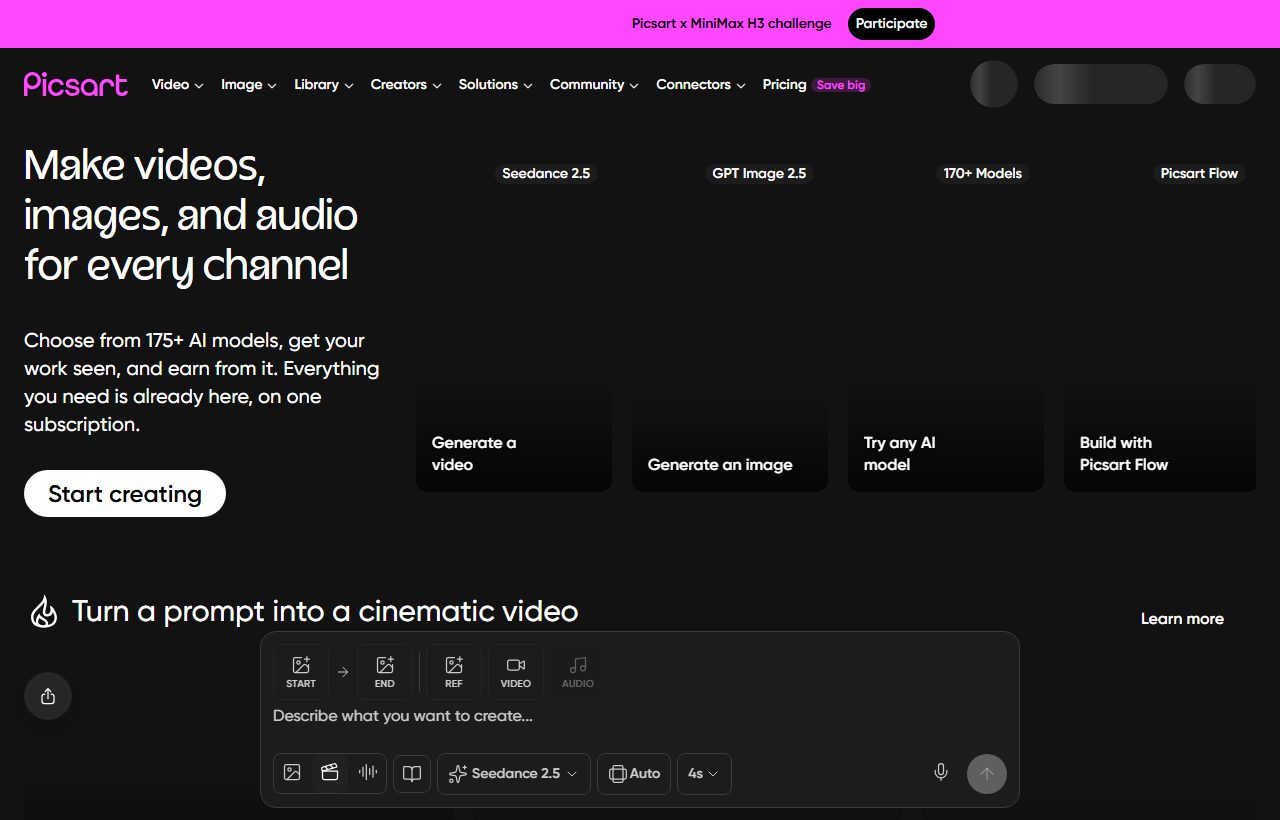The height and width of the screenshot is (820, 1280).
Task: Expand the Community menu
Action: click(594, 85)
